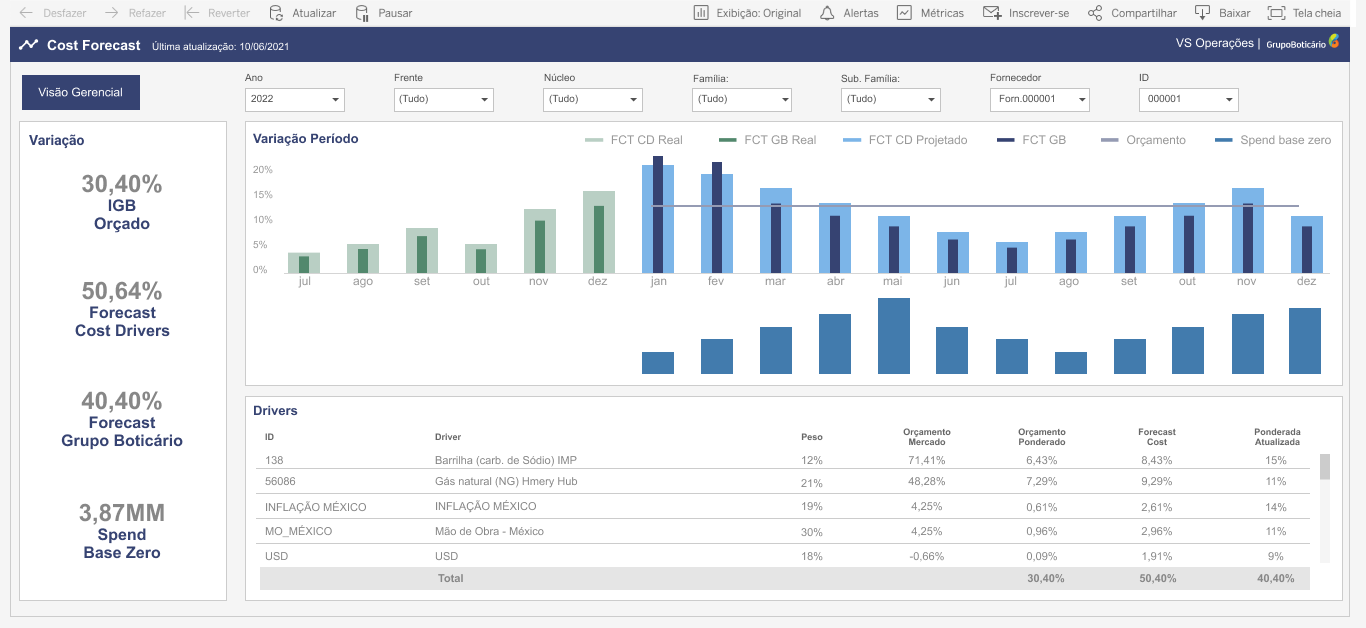
Task: Click the Peso column header
Action: click(811, 437)
